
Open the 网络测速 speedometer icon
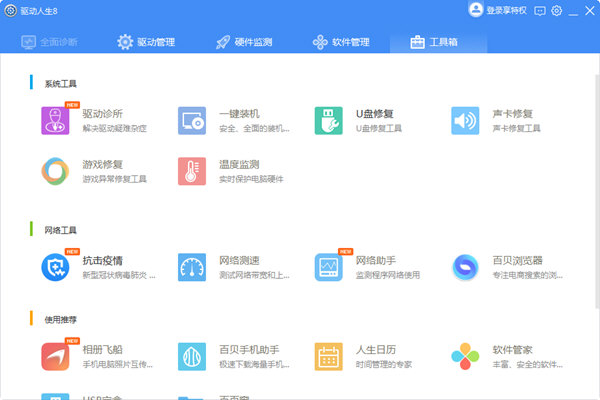coord(192,267)
